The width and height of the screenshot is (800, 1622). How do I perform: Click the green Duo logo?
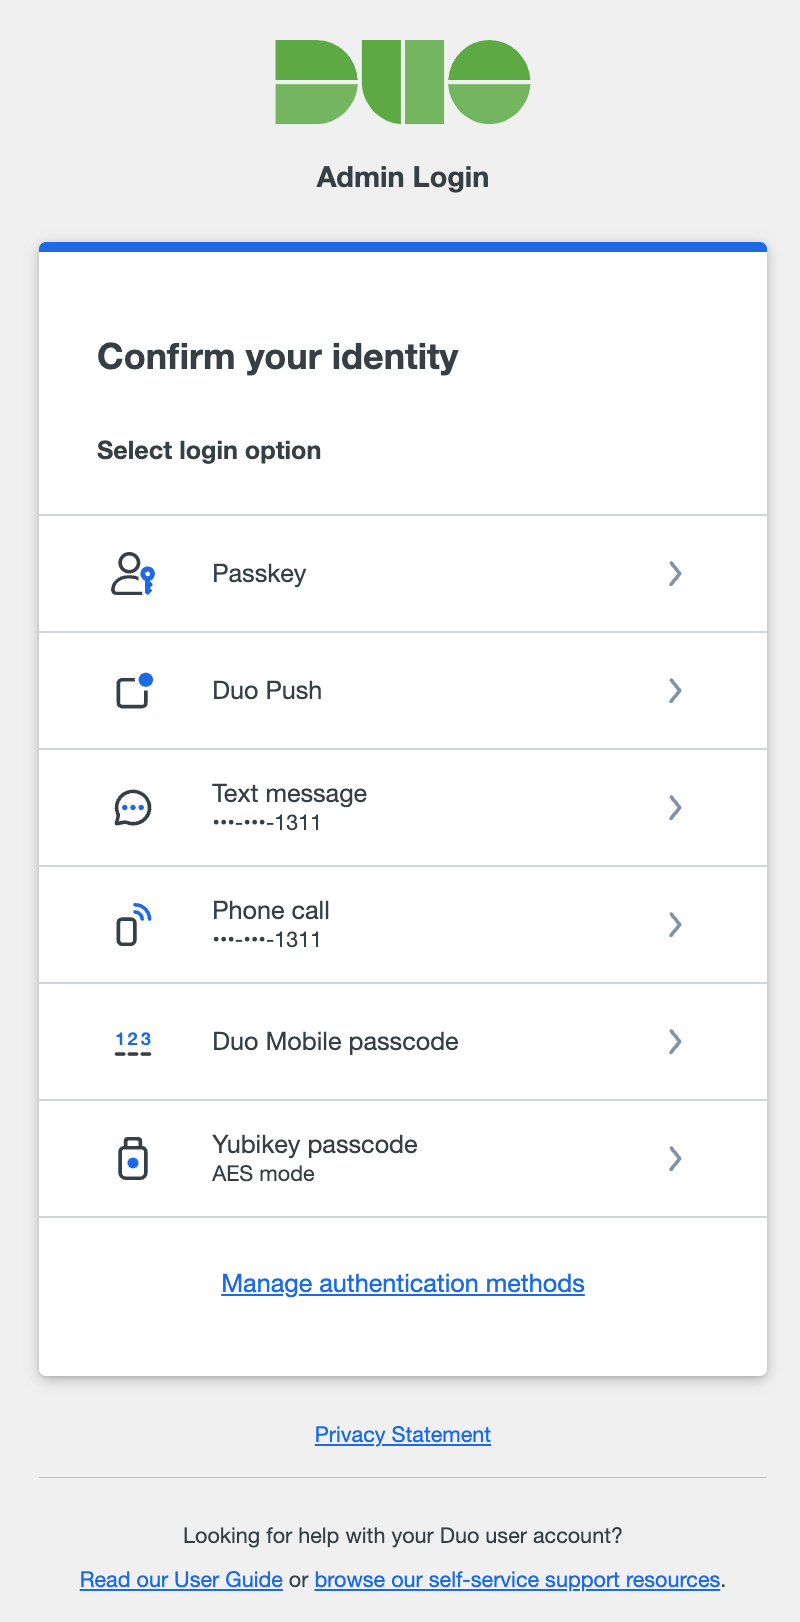click(x=402, y=81)
